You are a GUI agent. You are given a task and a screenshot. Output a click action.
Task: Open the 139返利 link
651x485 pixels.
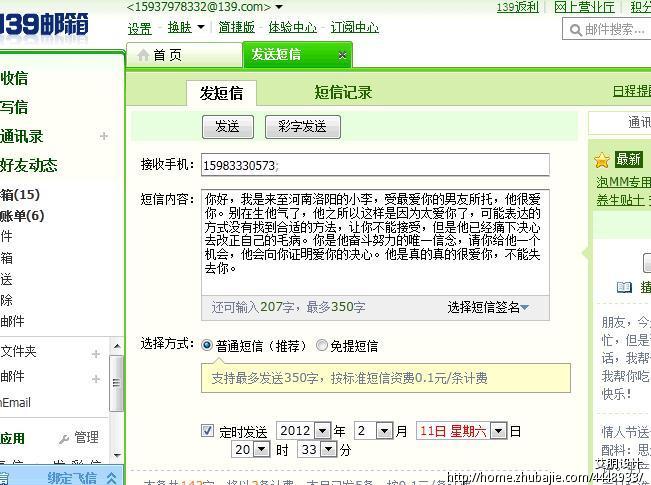click(x=518, y=7)
